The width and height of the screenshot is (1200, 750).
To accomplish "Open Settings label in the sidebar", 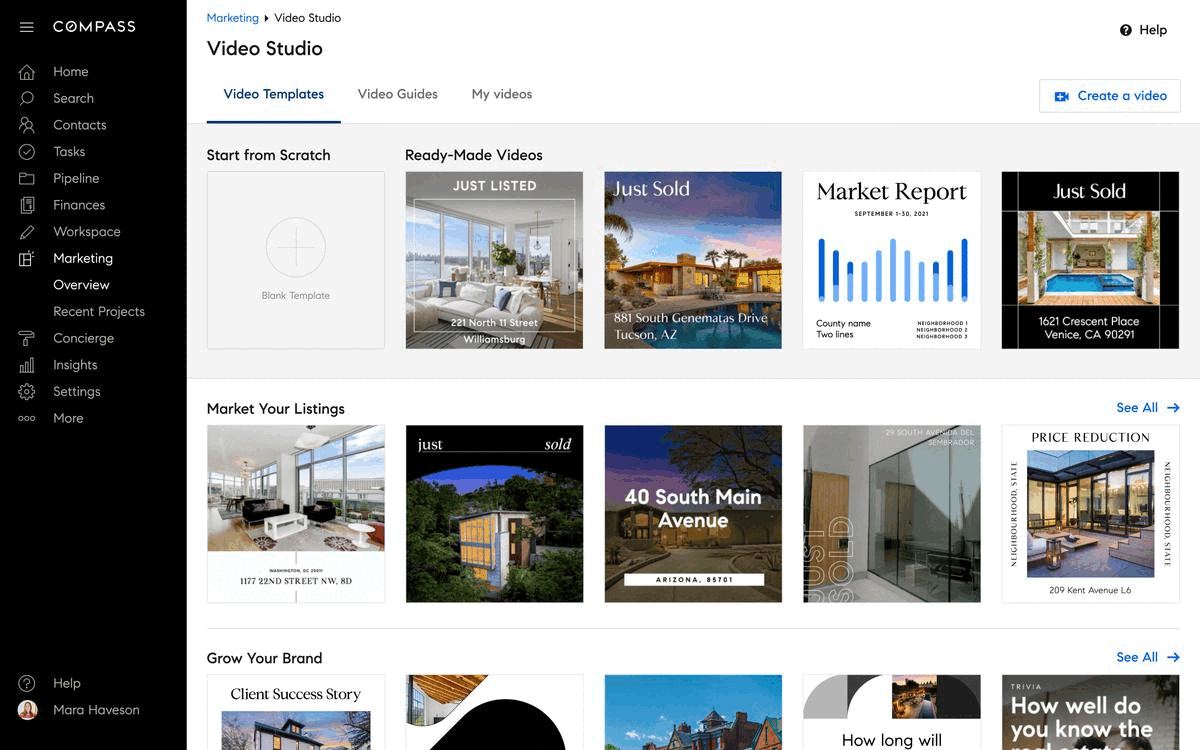I will tap(77, 392).
